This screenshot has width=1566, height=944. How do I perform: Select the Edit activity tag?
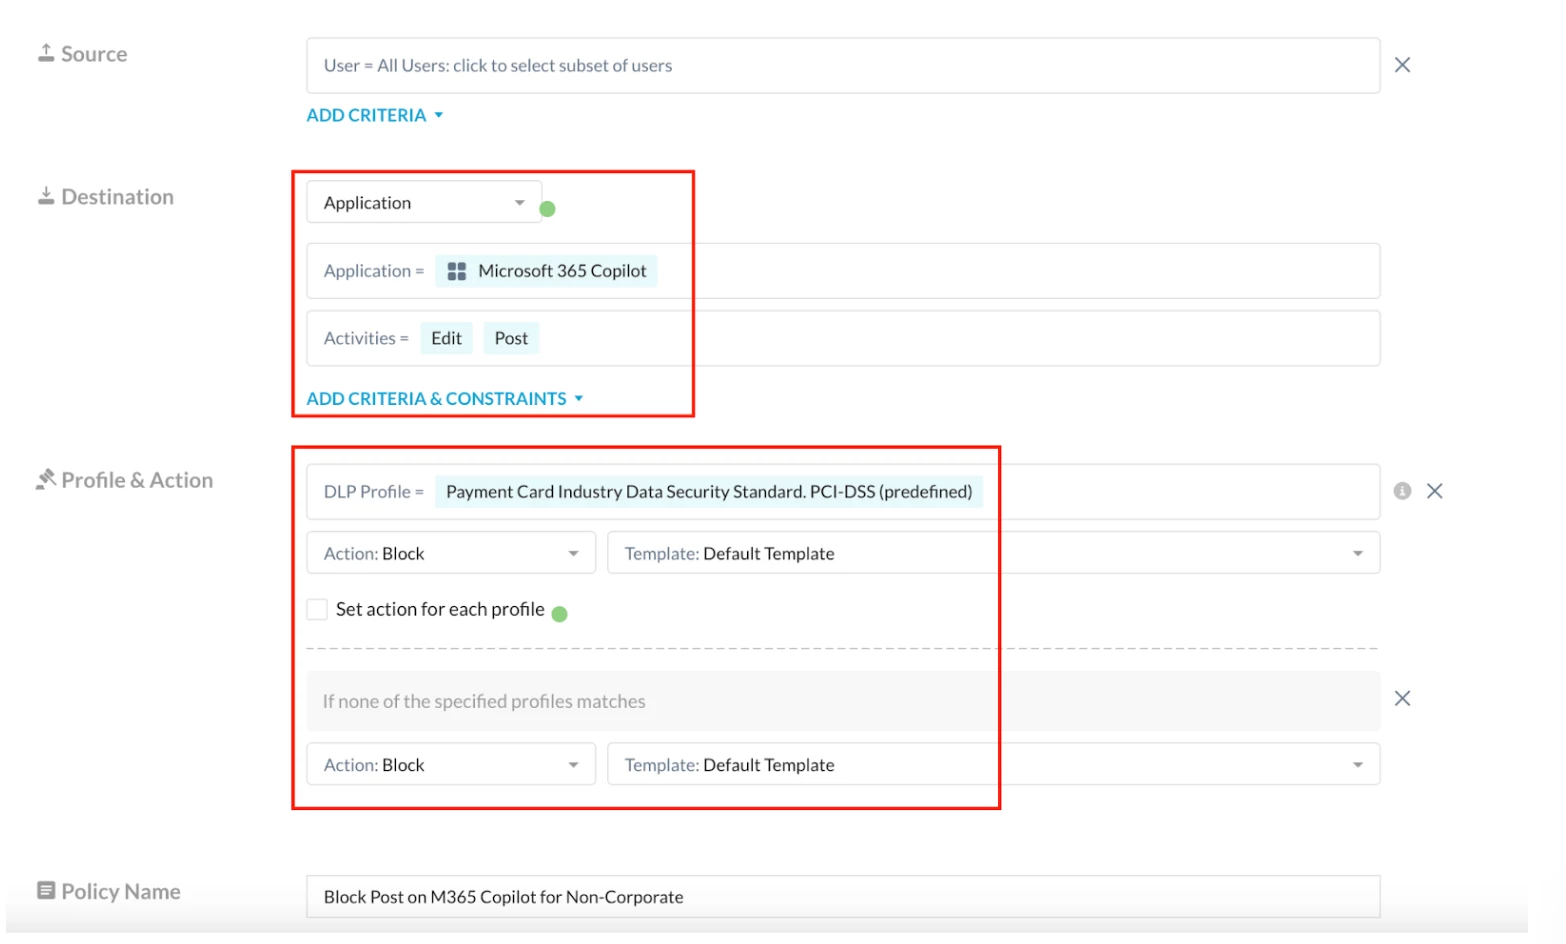[x=446, y=338]
